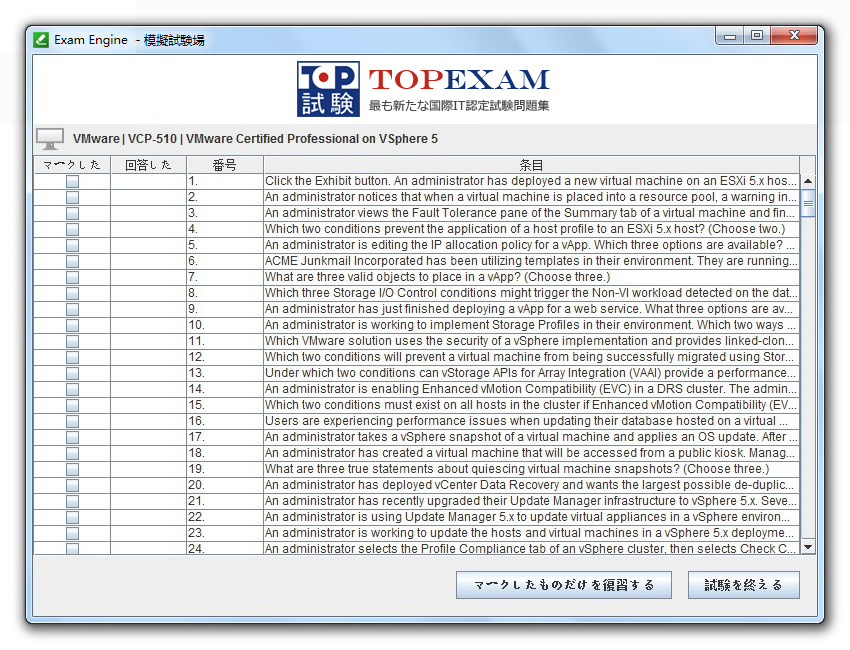
Task: Maximize the Exam Engine window
Action: 757,36
